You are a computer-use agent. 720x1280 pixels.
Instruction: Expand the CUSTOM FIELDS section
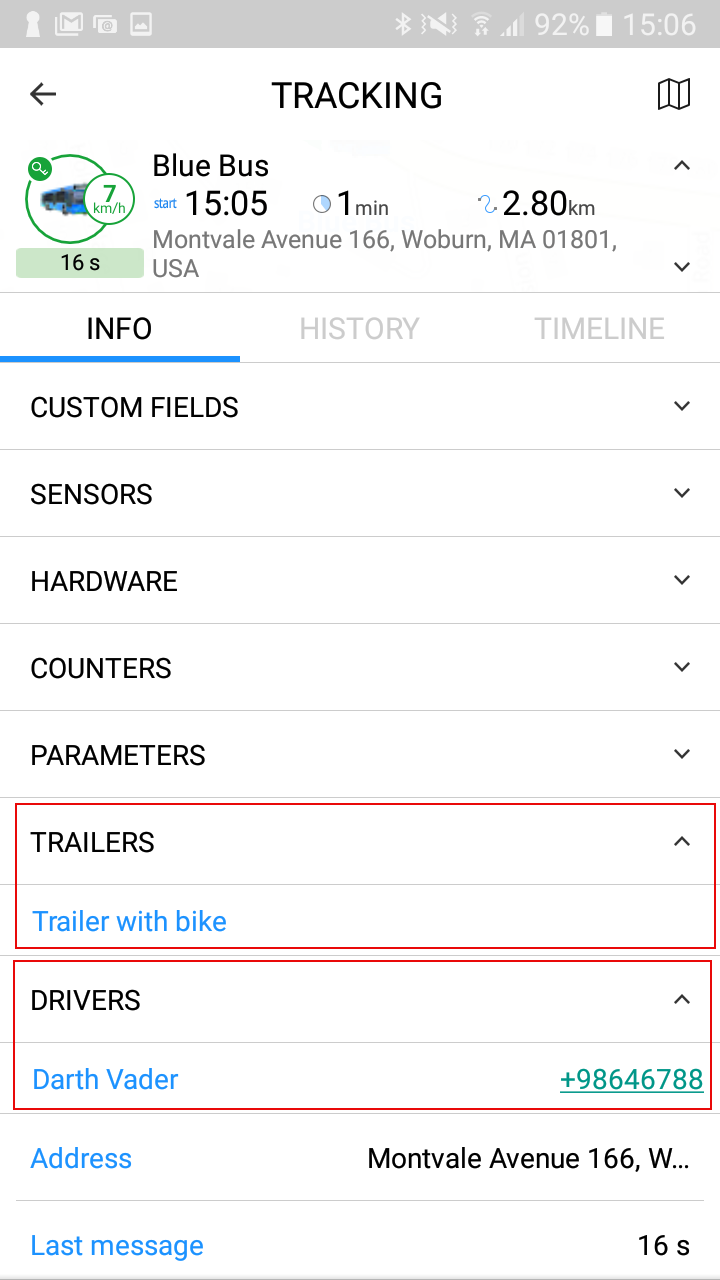[x=682, y=406]
